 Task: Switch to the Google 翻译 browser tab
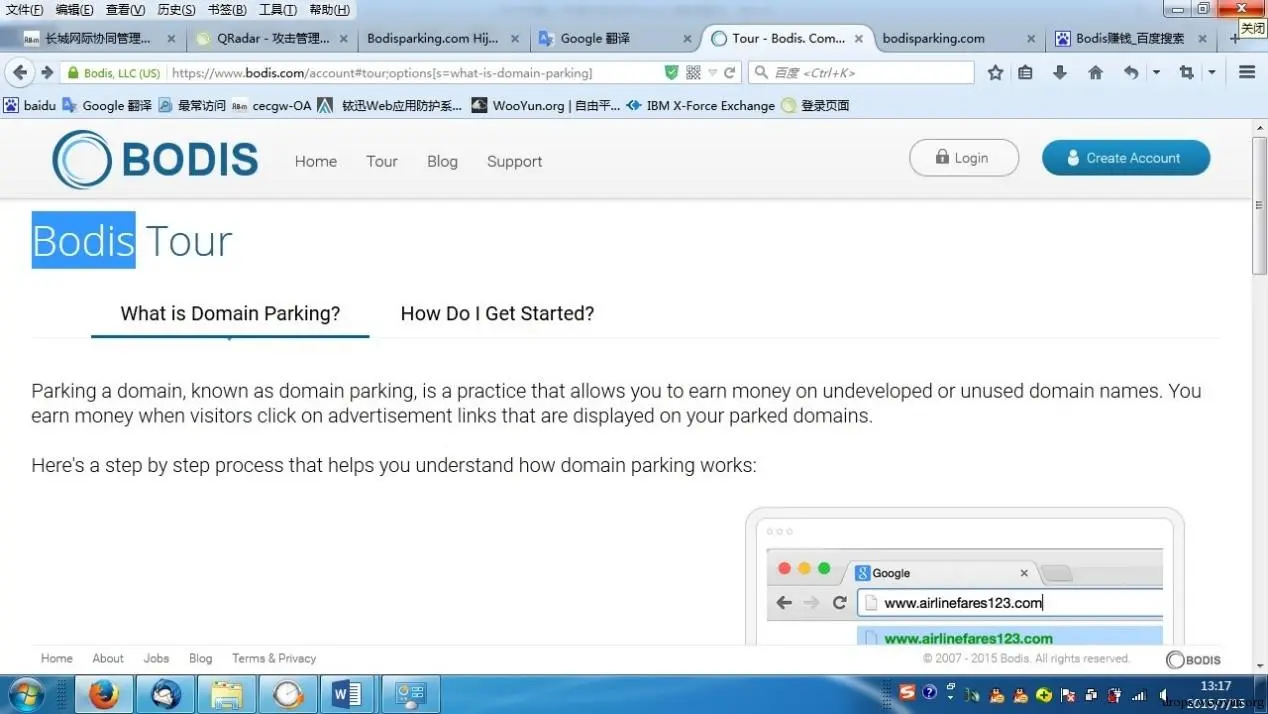coord(612,38)
